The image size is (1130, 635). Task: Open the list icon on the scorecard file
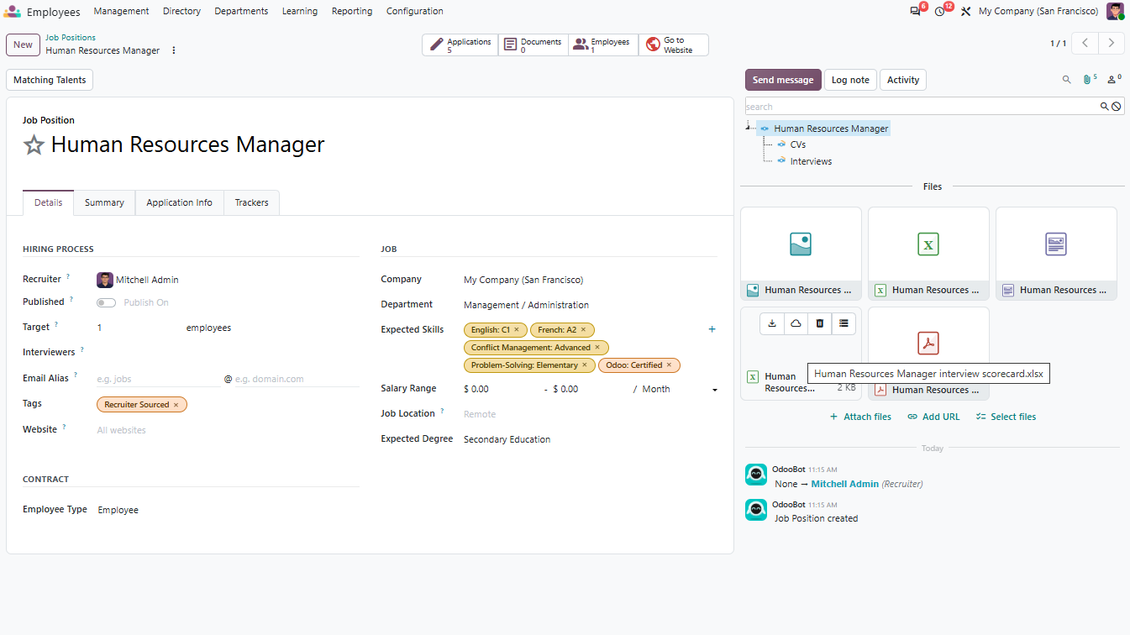(x=843, y=324)
